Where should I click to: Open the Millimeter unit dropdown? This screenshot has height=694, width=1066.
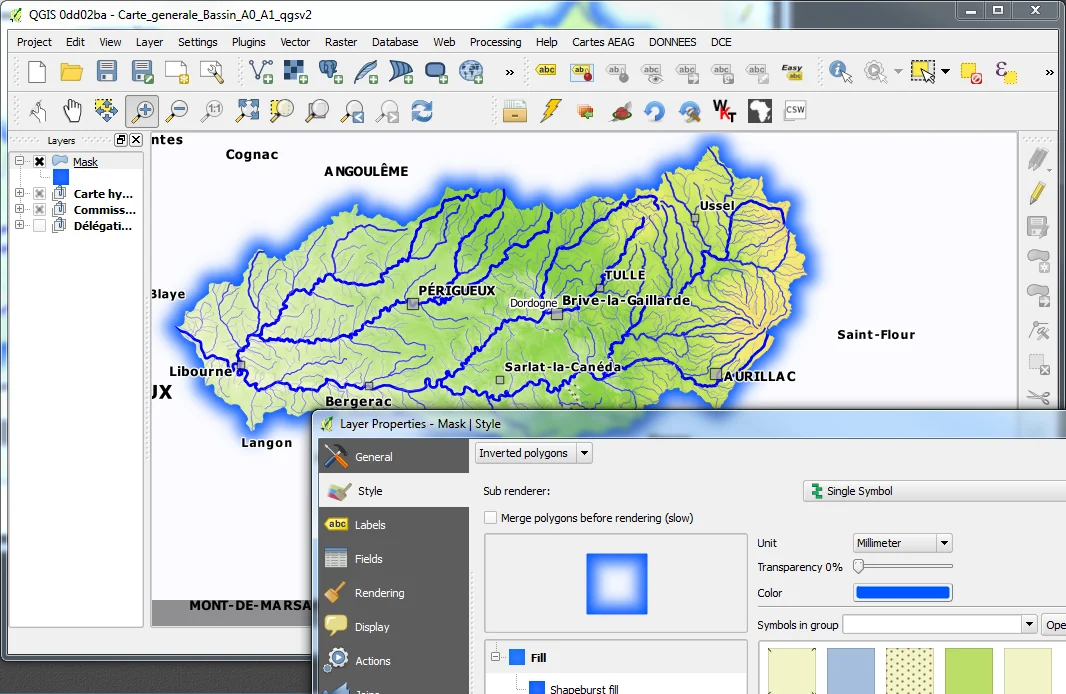click(902, 543)
